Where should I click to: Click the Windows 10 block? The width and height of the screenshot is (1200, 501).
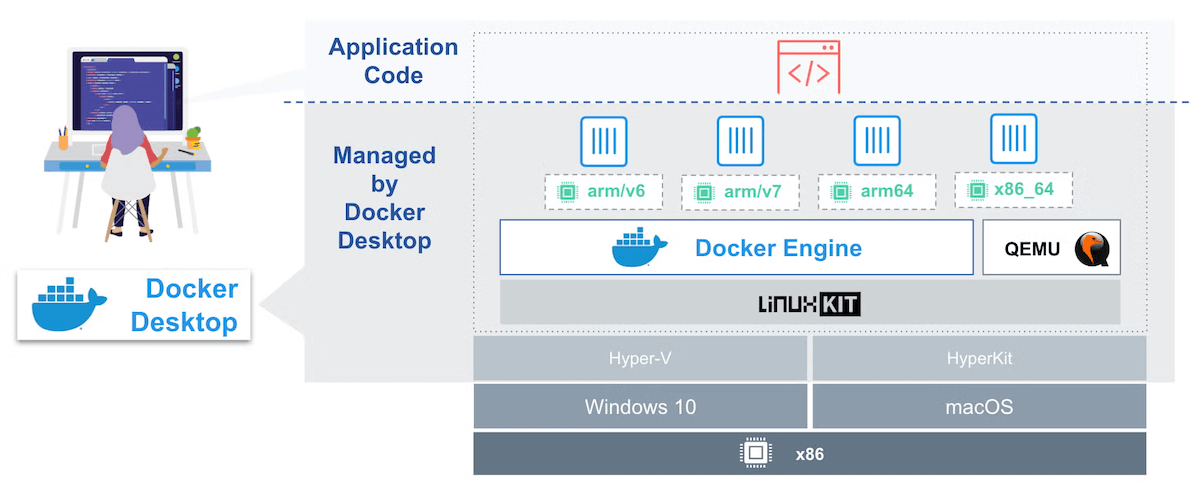[640, 407]
